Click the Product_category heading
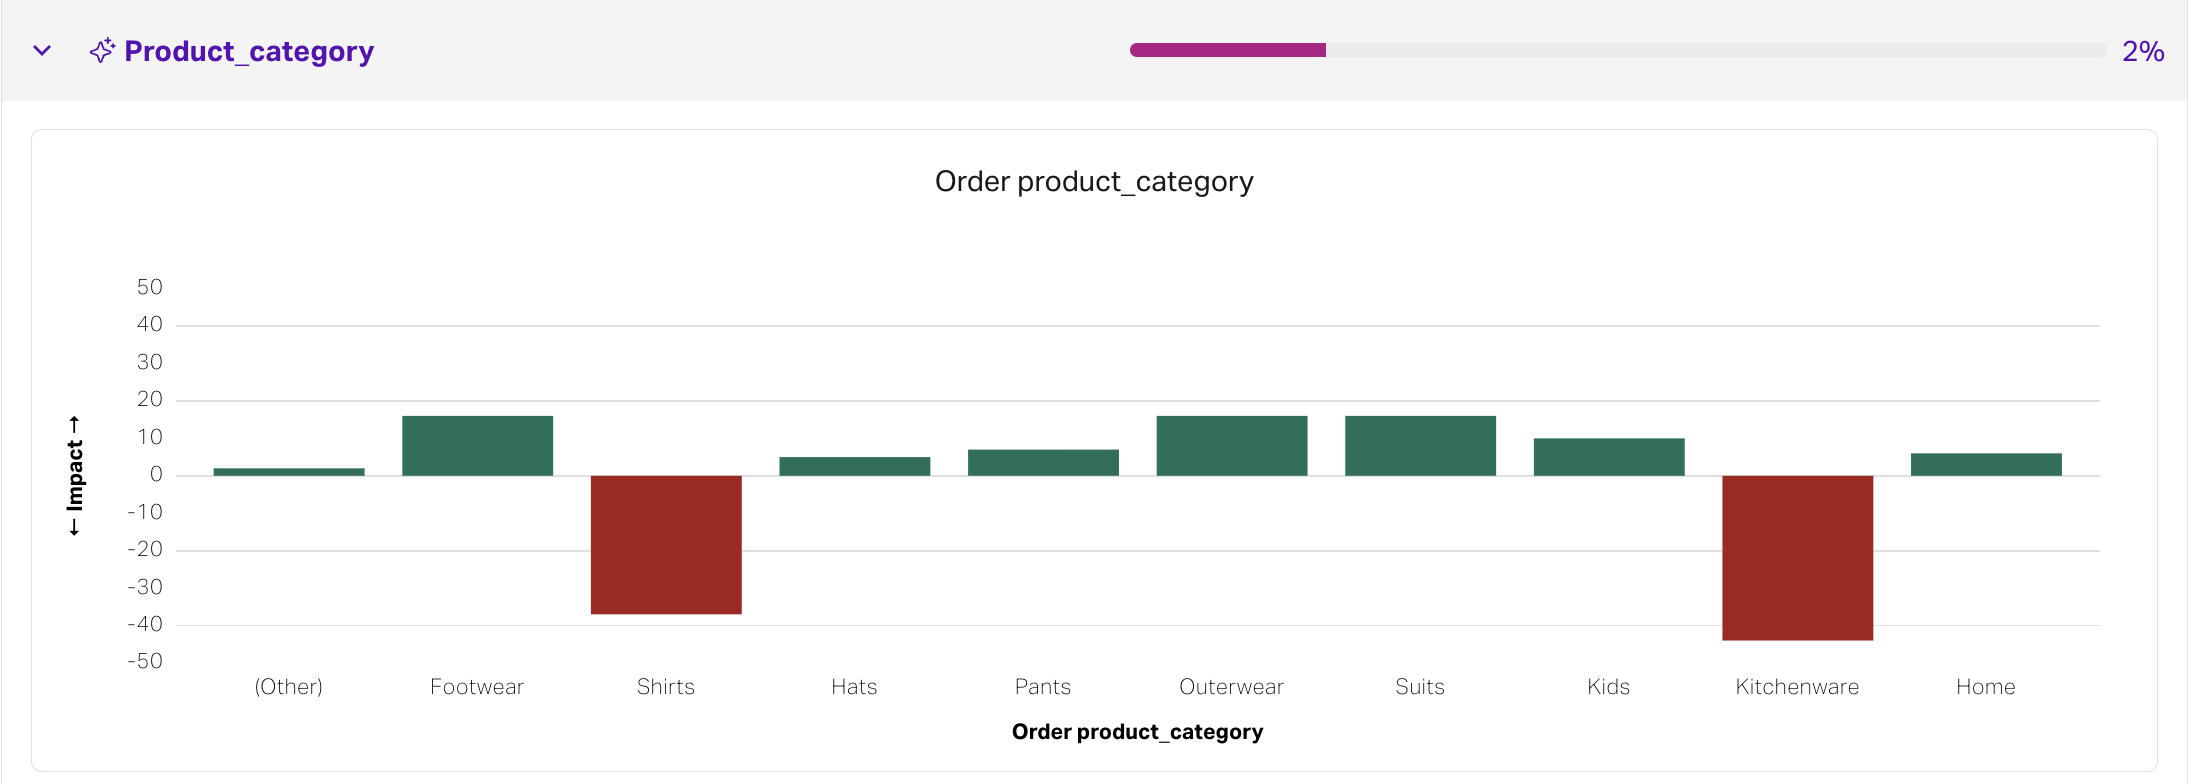The image size is (2206, 784). coord(249,51)
